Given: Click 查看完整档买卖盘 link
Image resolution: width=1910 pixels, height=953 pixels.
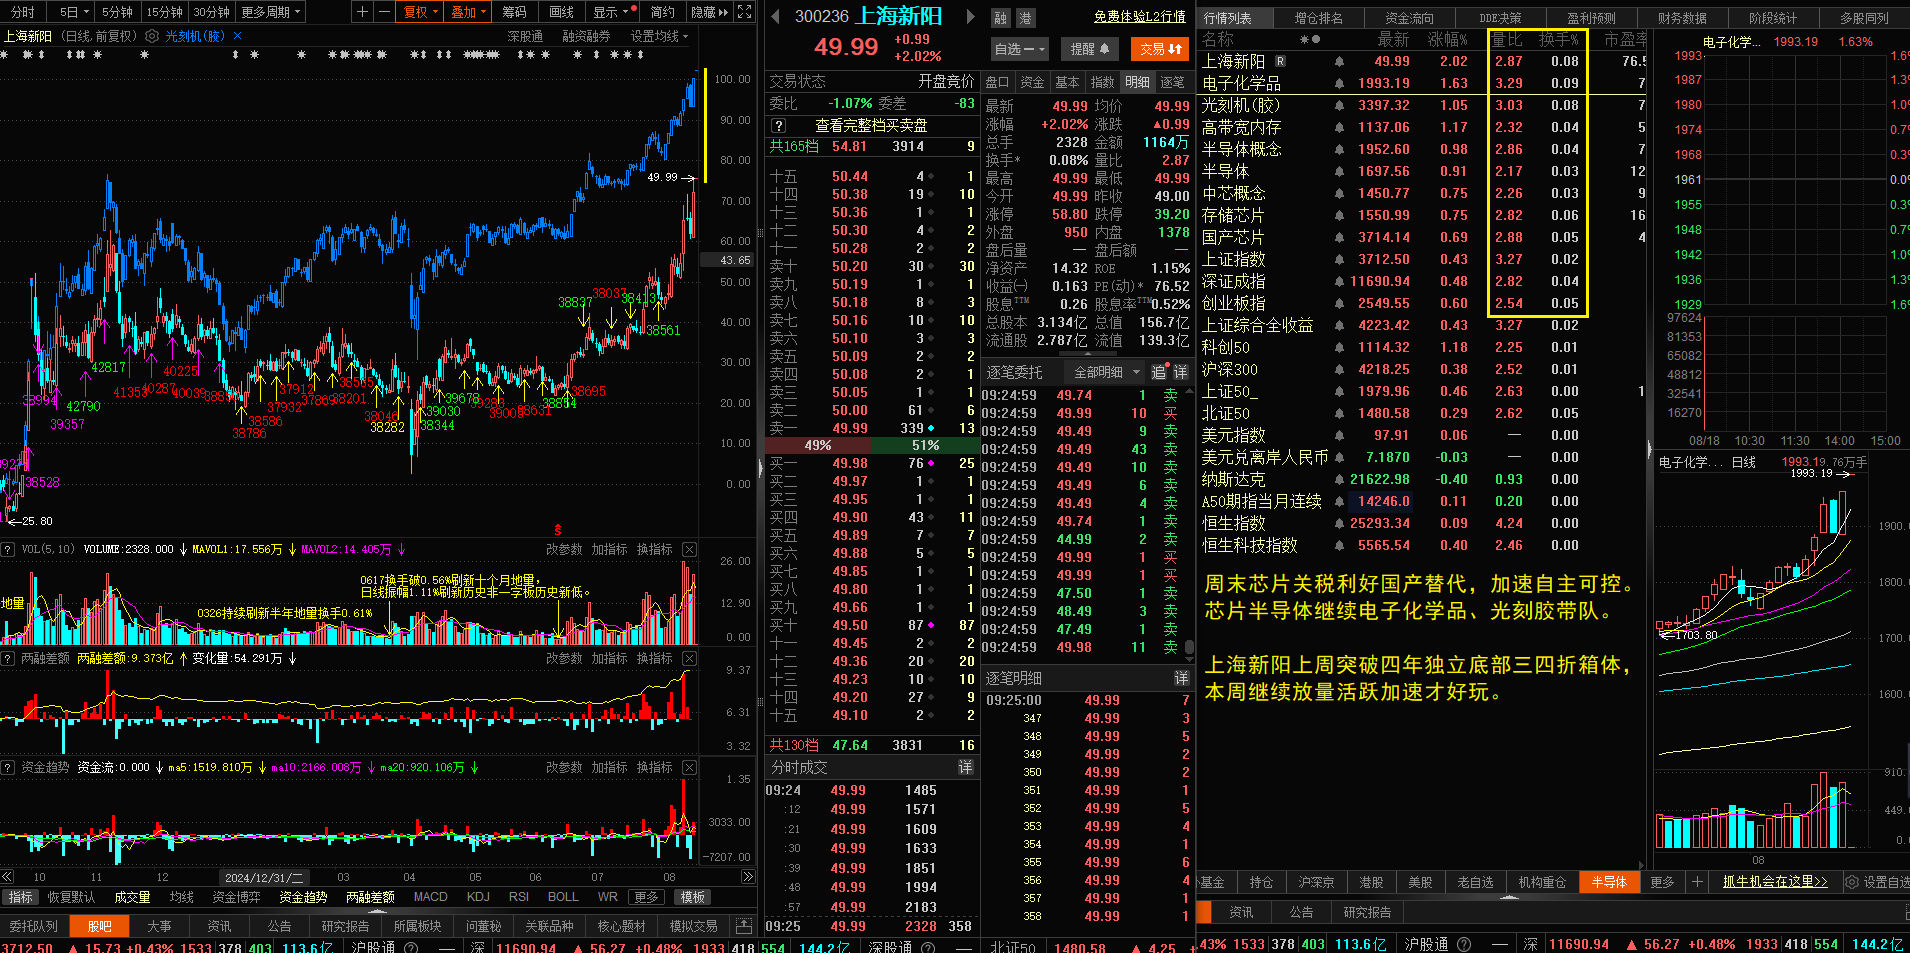Looking at the screenshot, I should [871, 126].
